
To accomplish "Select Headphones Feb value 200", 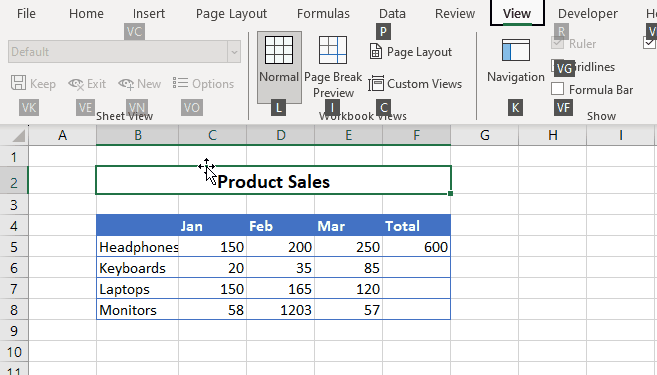I will tap(280, 247).
